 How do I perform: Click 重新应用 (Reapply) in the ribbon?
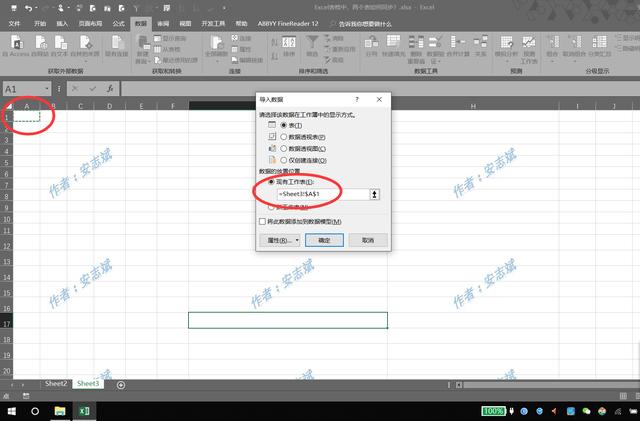click(x=340, y=49)
